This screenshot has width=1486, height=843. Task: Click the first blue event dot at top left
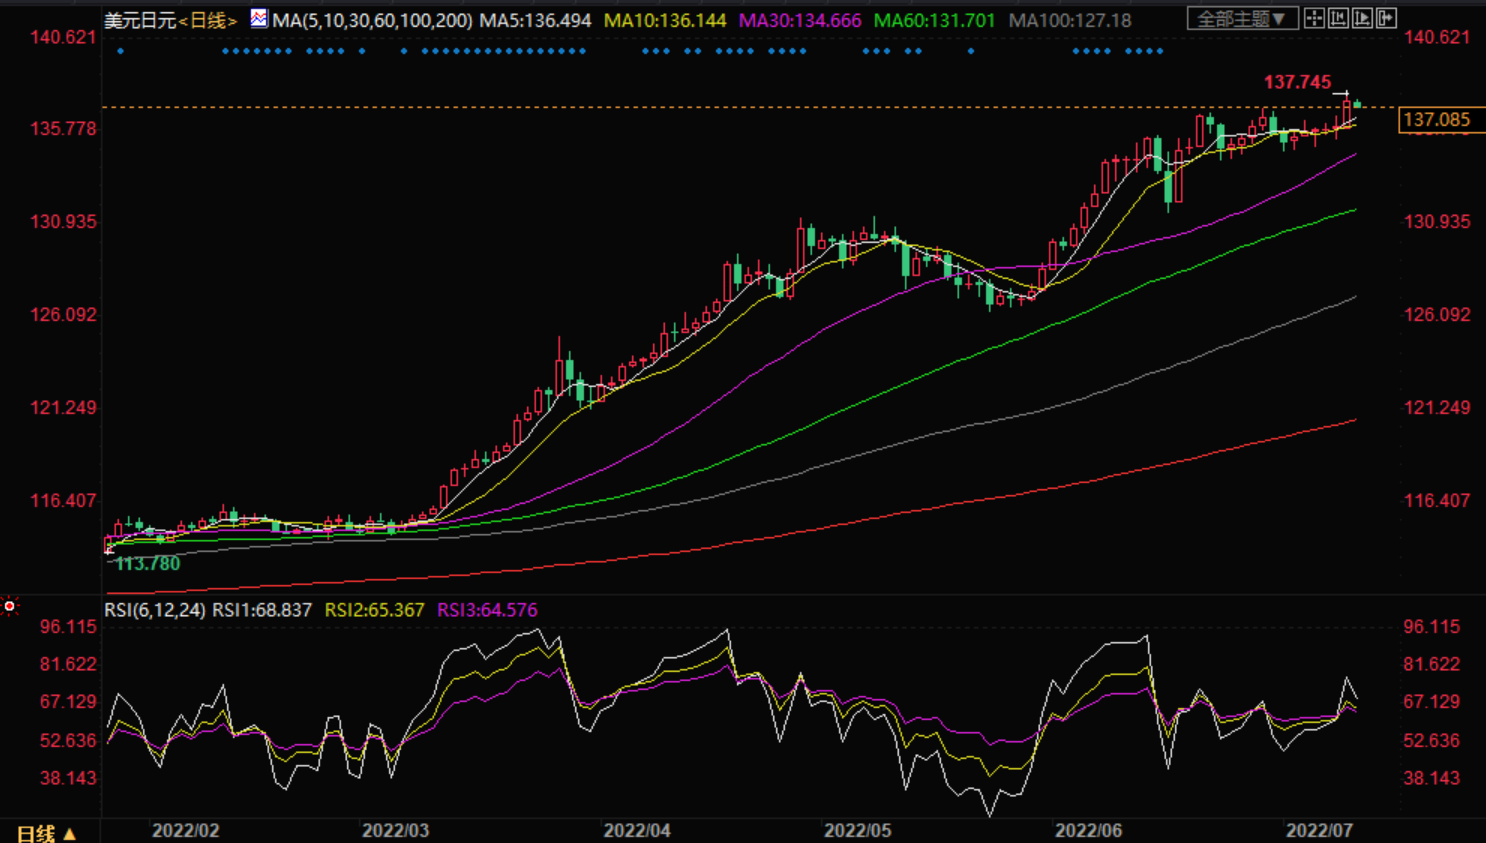(121, 51)
